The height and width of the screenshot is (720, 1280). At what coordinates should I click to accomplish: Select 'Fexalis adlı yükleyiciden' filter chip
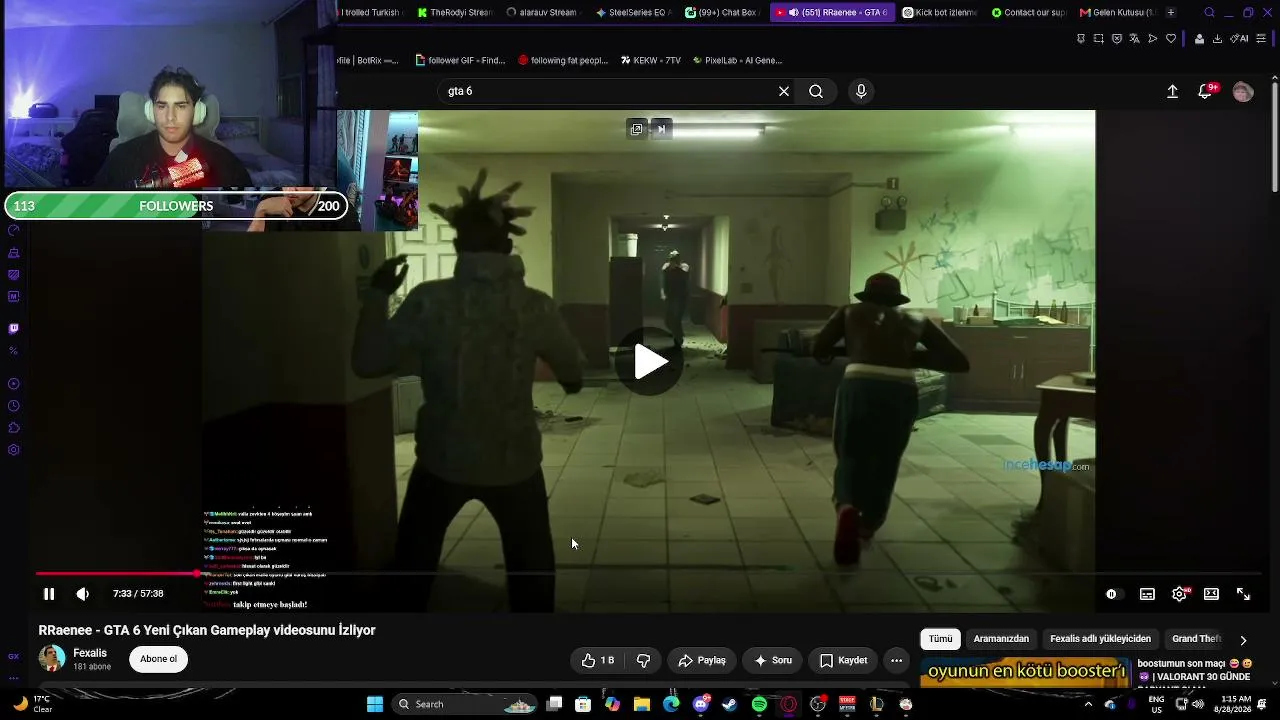click(1100, 639)
